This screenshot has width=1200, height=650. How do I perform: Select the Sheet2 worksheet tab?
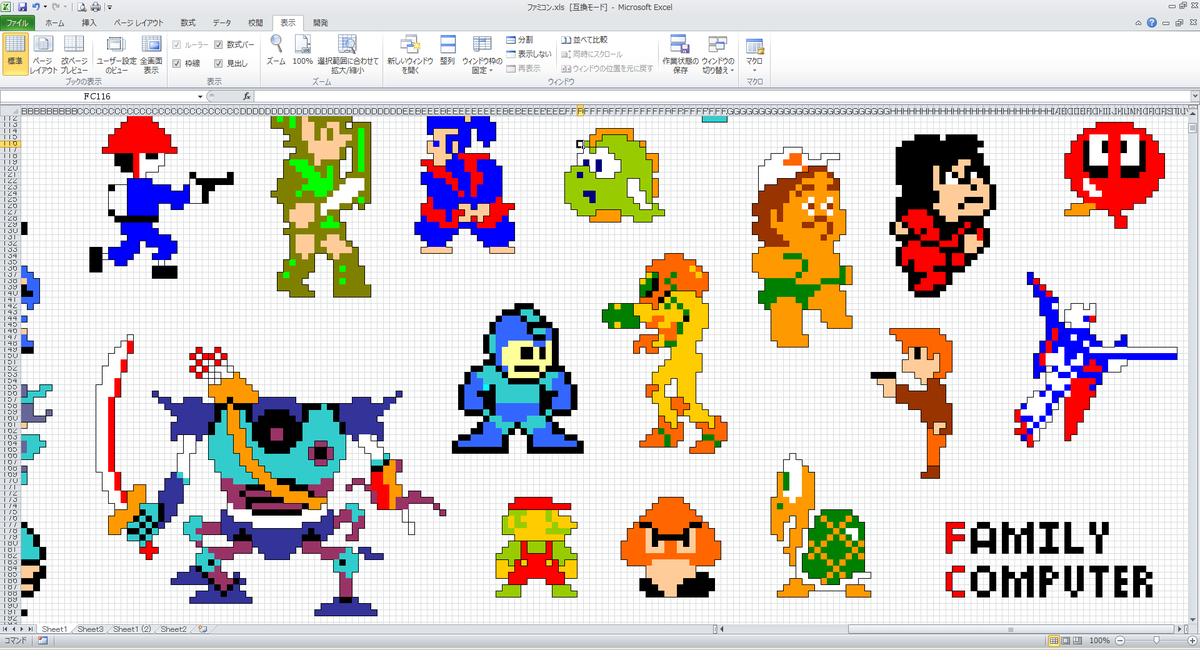174,629
